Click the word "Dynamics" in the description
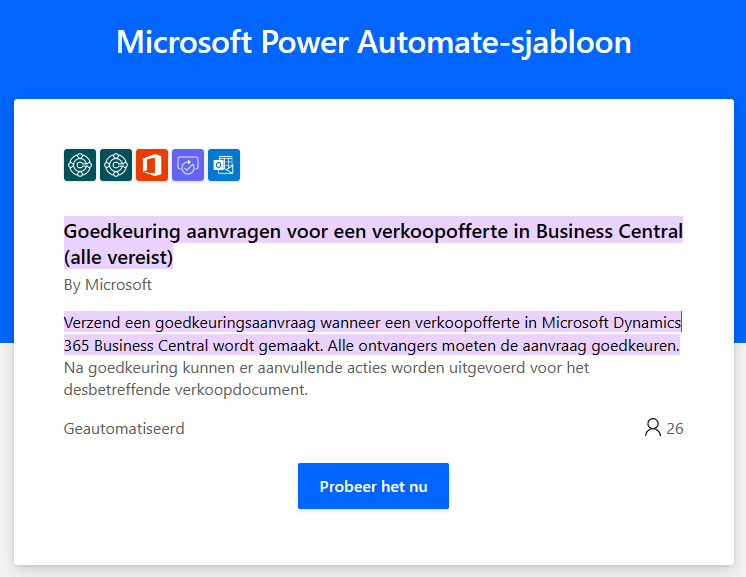This screenshot has height=577, width=746. (647, 323)
